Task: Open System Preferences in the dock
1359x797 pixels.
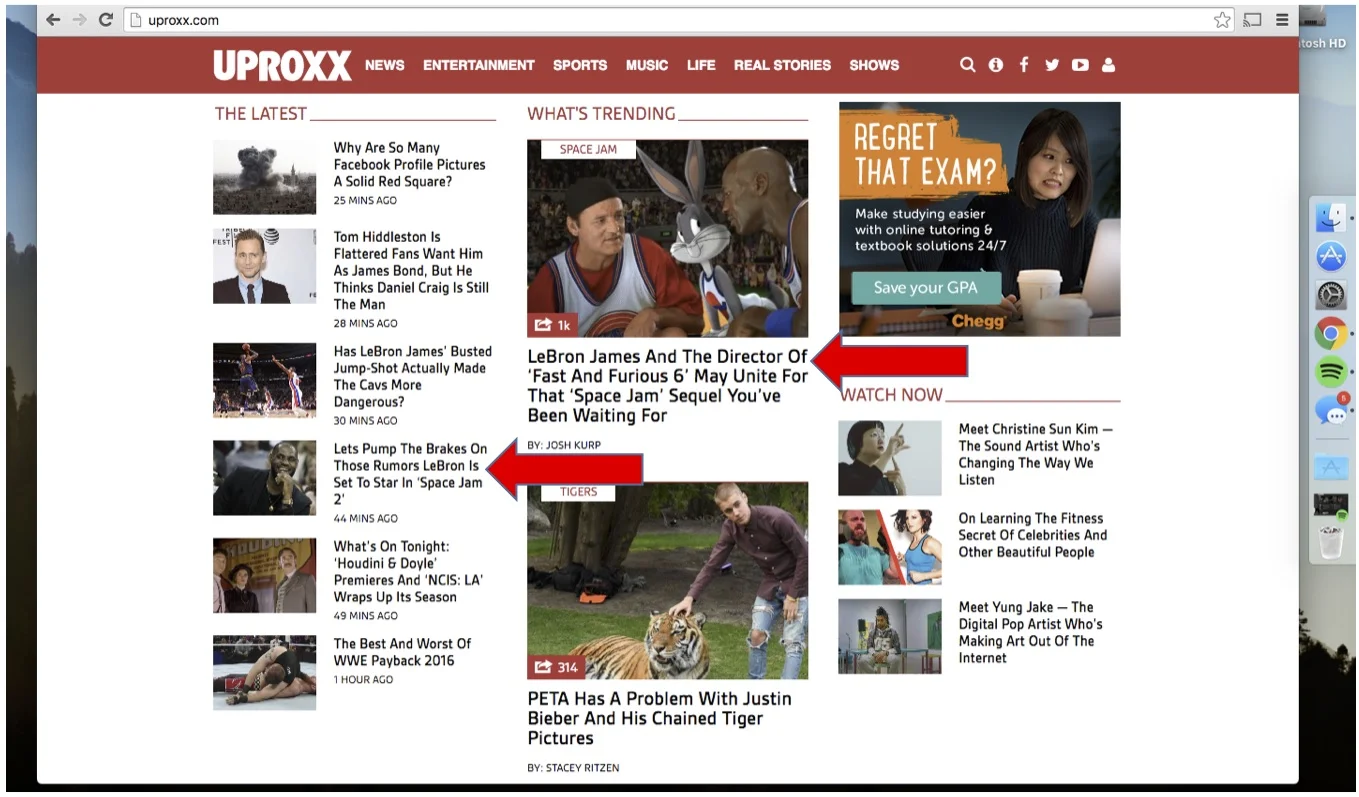Action: click(x=1330, y=295)
